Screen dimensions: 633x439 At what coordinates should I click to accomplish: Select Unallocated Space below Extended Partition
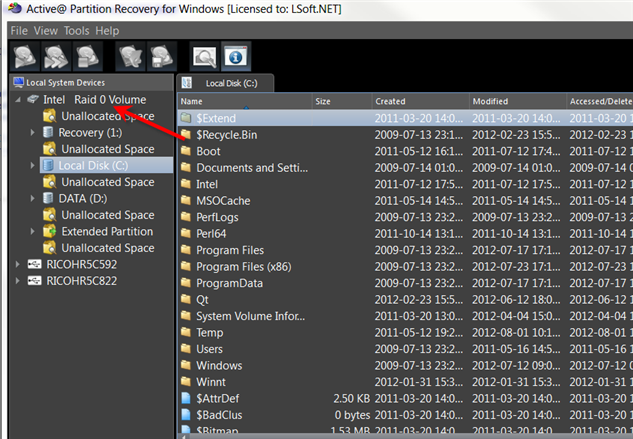click(x=108, y=248)
